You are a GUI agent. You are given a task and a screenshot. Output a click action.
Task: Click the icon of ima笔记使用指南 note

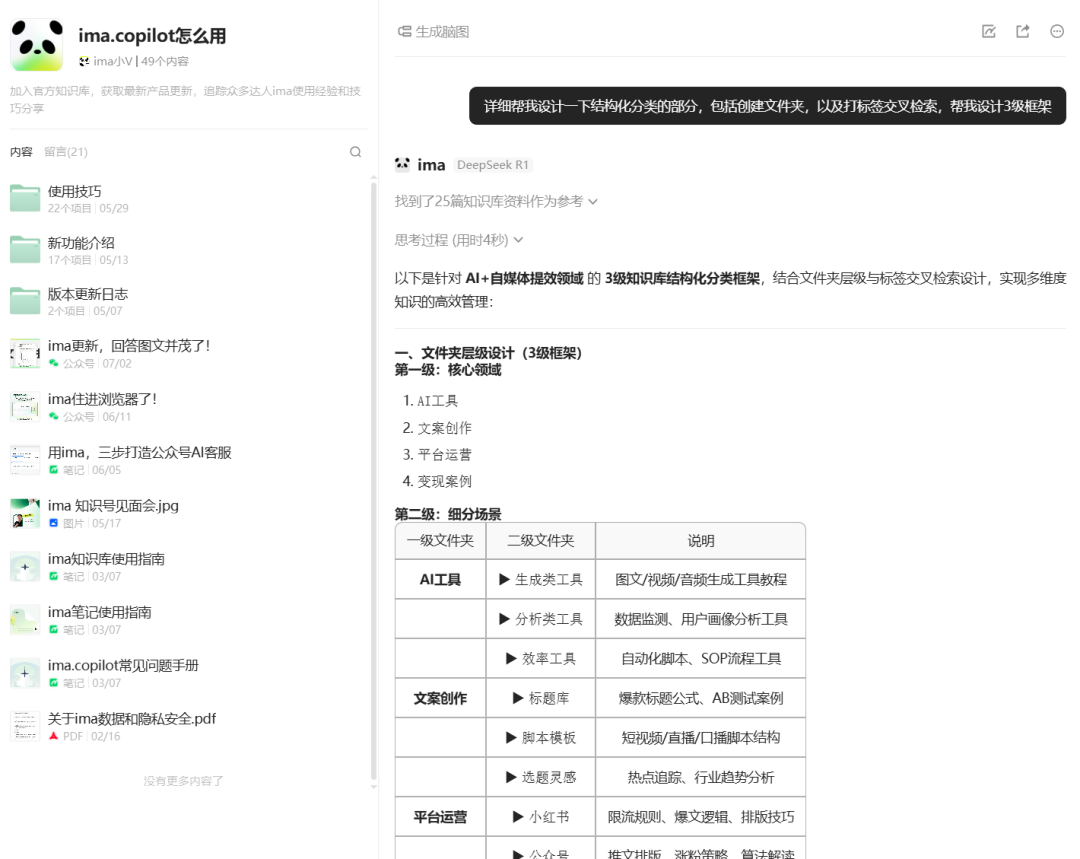25,620
